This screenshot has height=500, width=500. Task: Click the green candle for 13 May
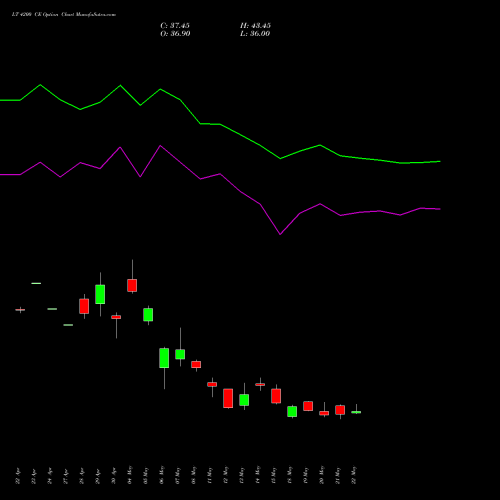[x=244, y=400]
